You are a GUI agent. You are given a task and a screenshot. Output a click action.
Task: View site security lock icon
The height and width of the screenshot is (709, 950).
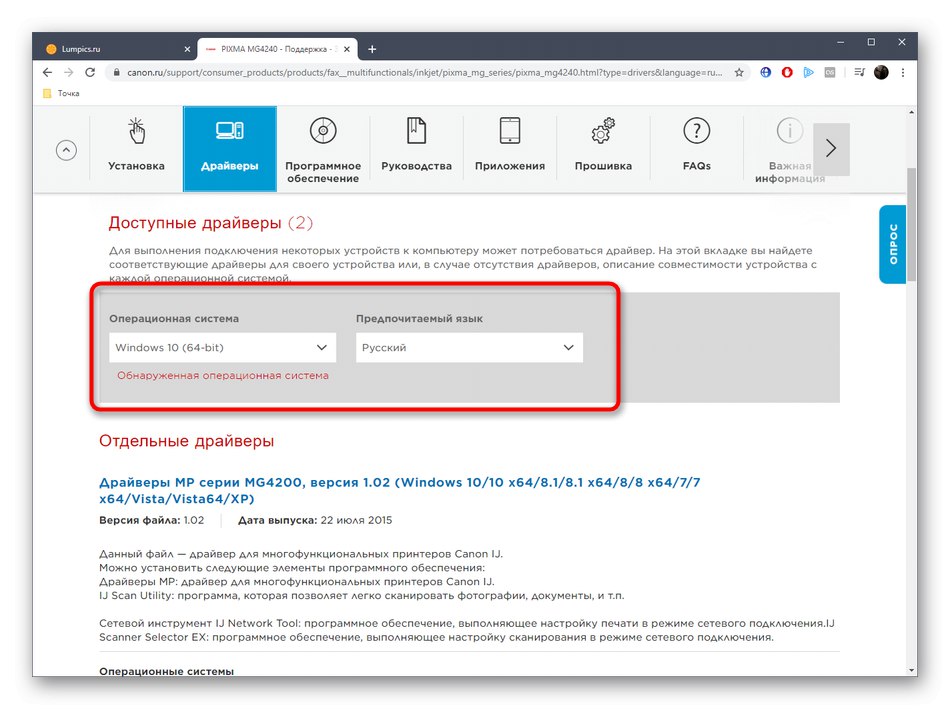[x=116, y=72]
